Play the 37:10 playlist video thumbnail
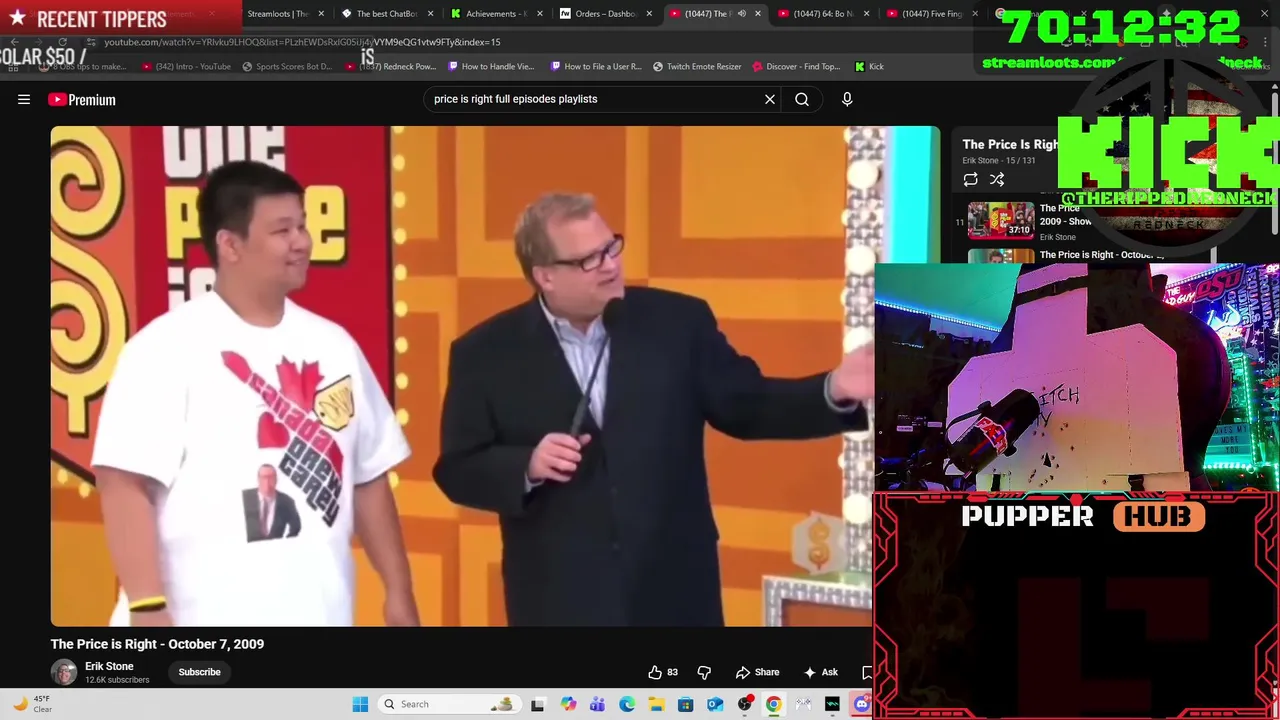Screen dimensions: 1280x720 (1001, 220)
